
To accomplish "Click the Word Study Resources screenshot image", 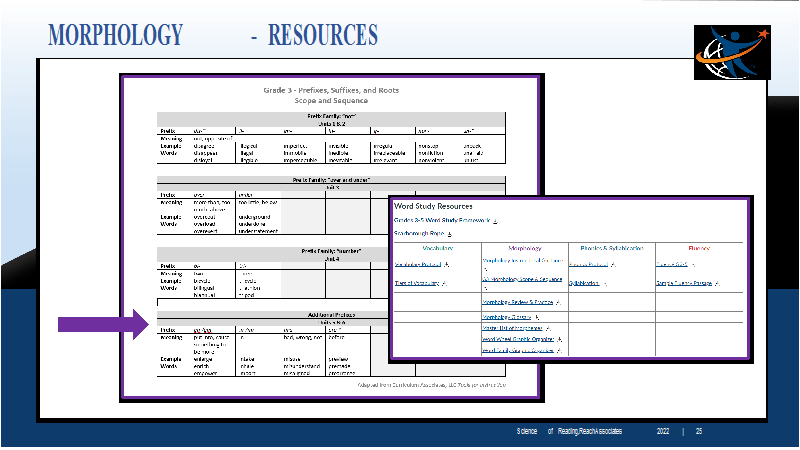I will coord(571,279).
